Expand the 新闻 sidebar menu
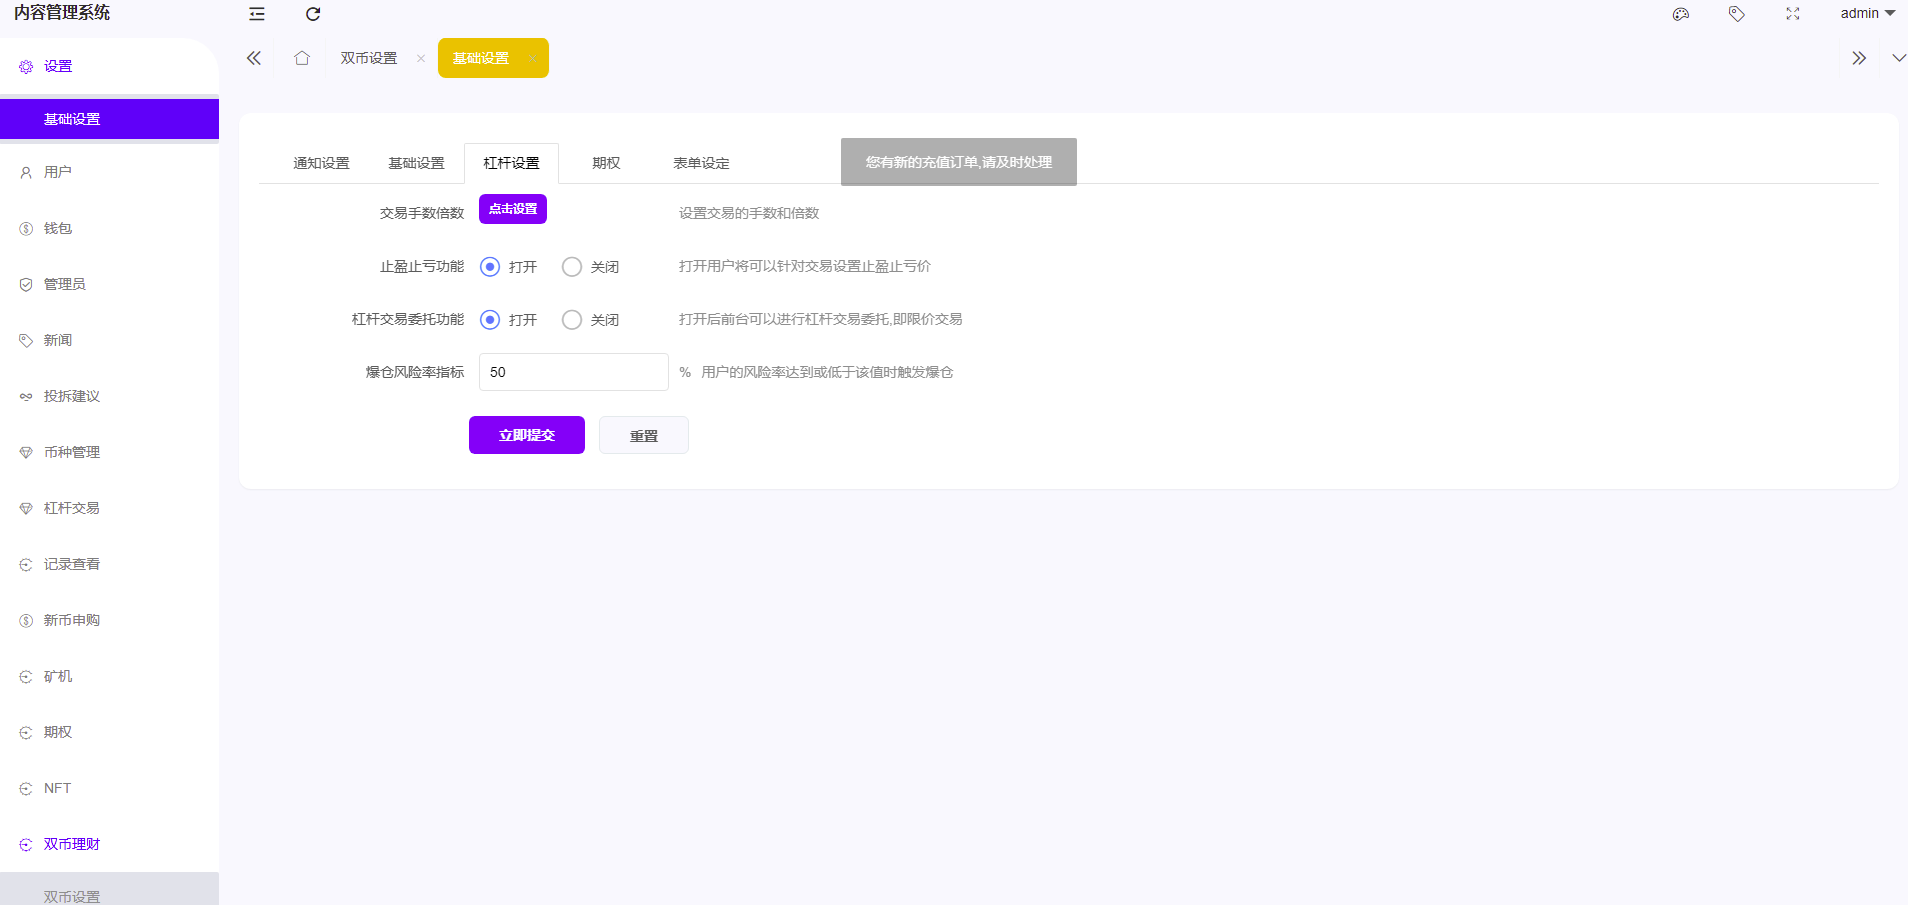Screen dimensions: 1908x905 pos(109,340)
